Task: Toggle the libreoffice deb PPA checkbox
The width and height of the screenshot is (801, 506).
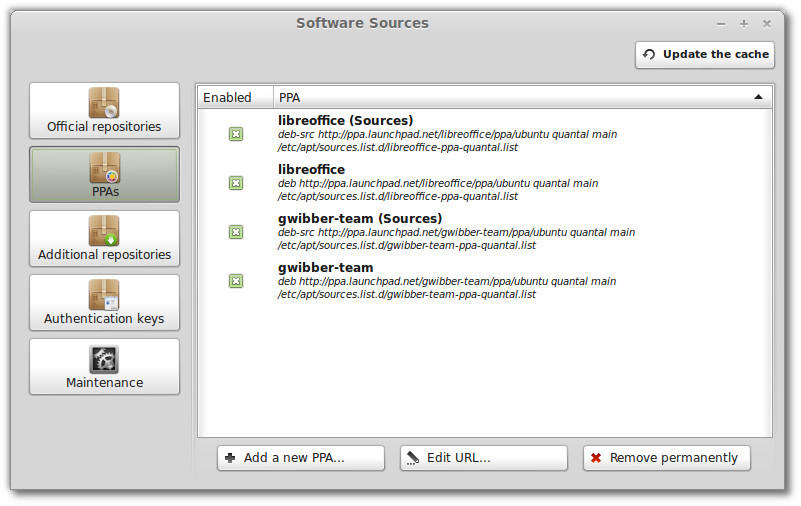Action: [x=235, y=183]
